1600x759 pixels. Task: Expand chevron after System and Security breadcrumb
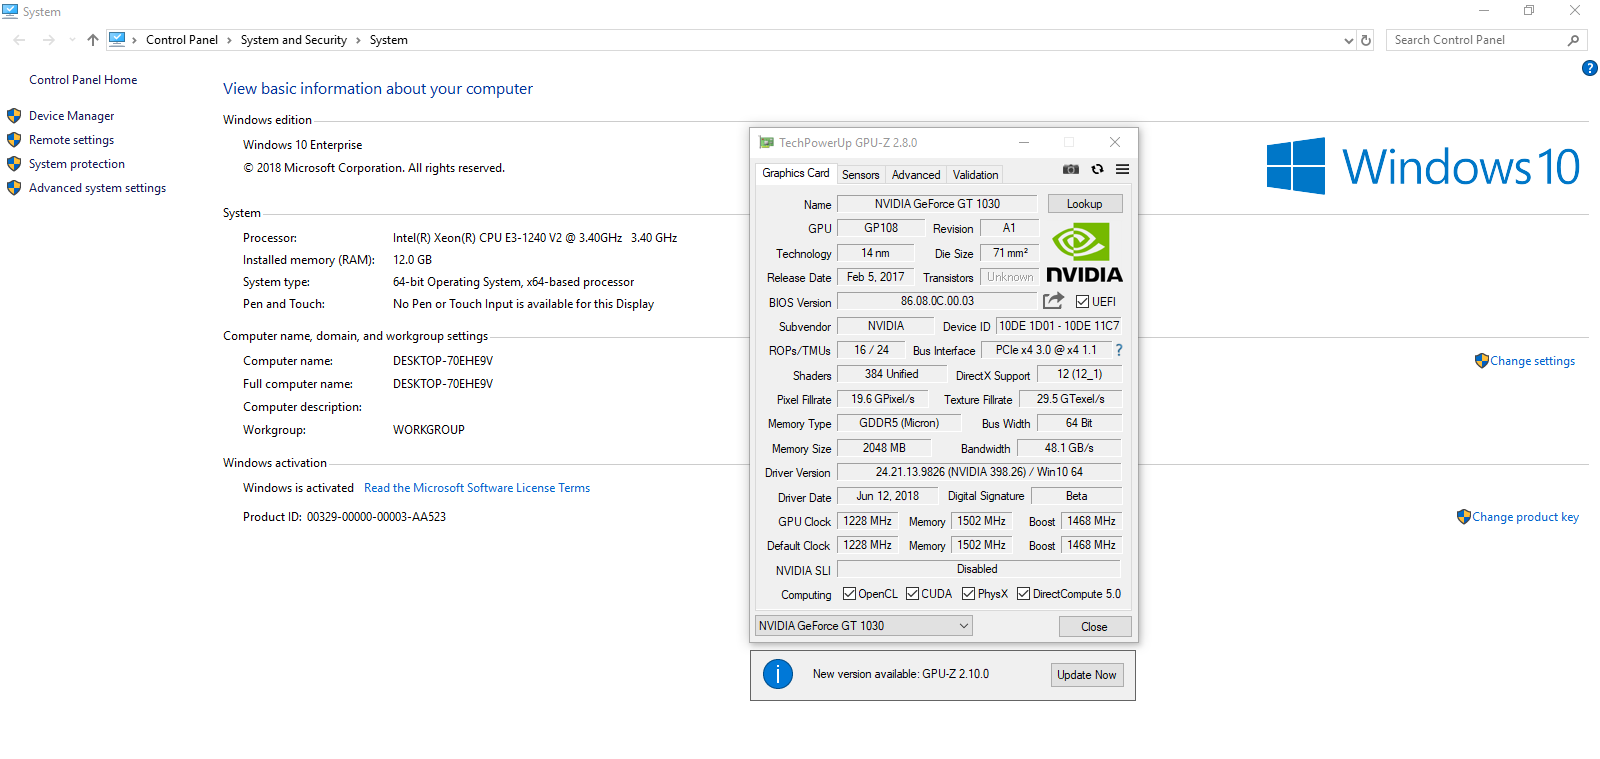[x=358, y=40]
